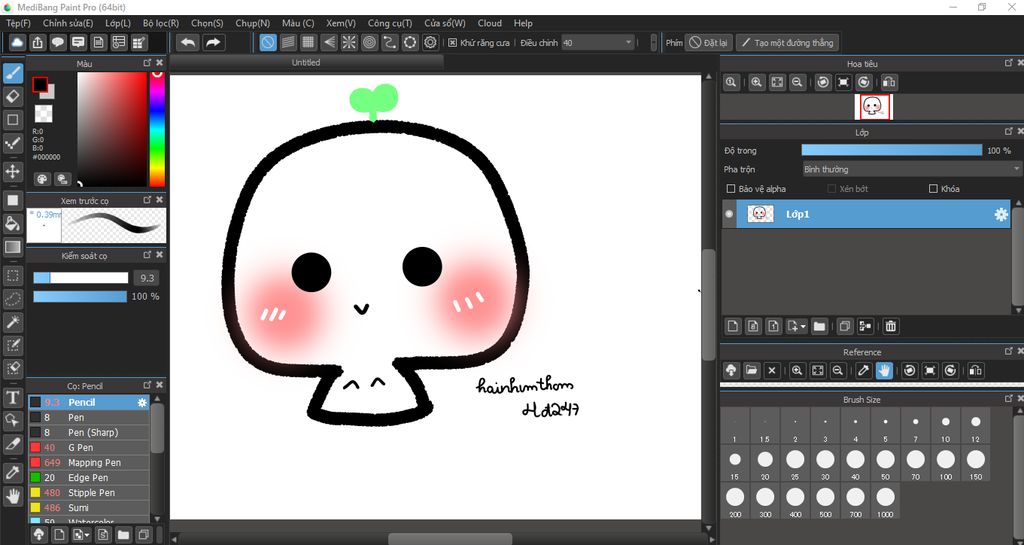This screenshot has width=1024, height=545.
Task: Select the Text tool
Action: point(13,397)
